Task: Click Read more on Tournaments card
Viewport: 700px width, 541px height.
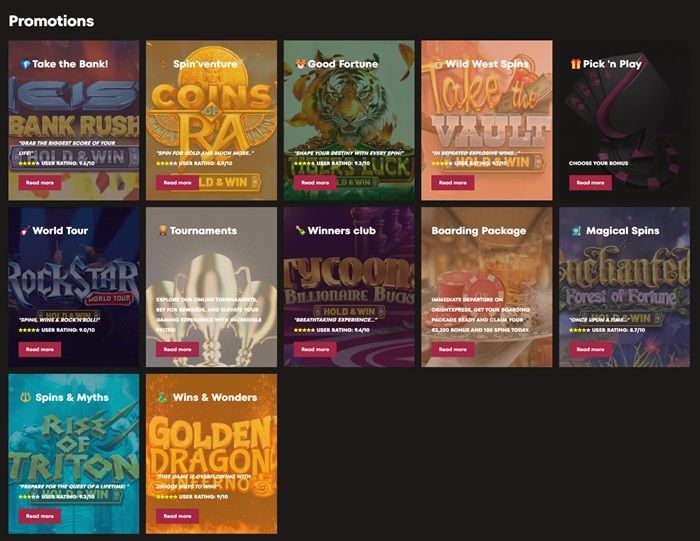Action: (177, 349)
